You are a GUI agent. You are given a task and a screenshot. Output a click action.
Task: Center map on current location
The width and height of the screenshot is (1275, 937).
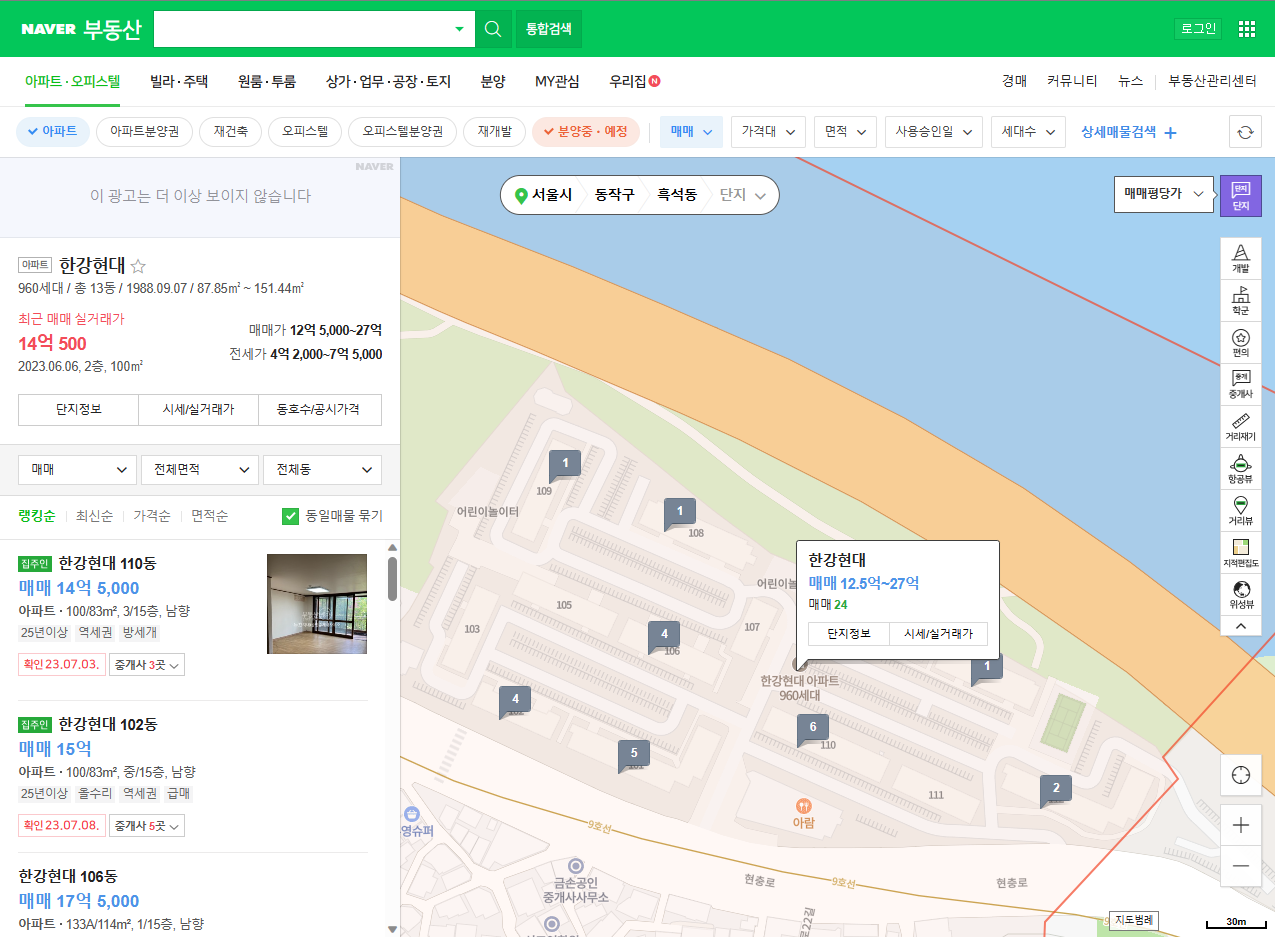[1241, 775]
